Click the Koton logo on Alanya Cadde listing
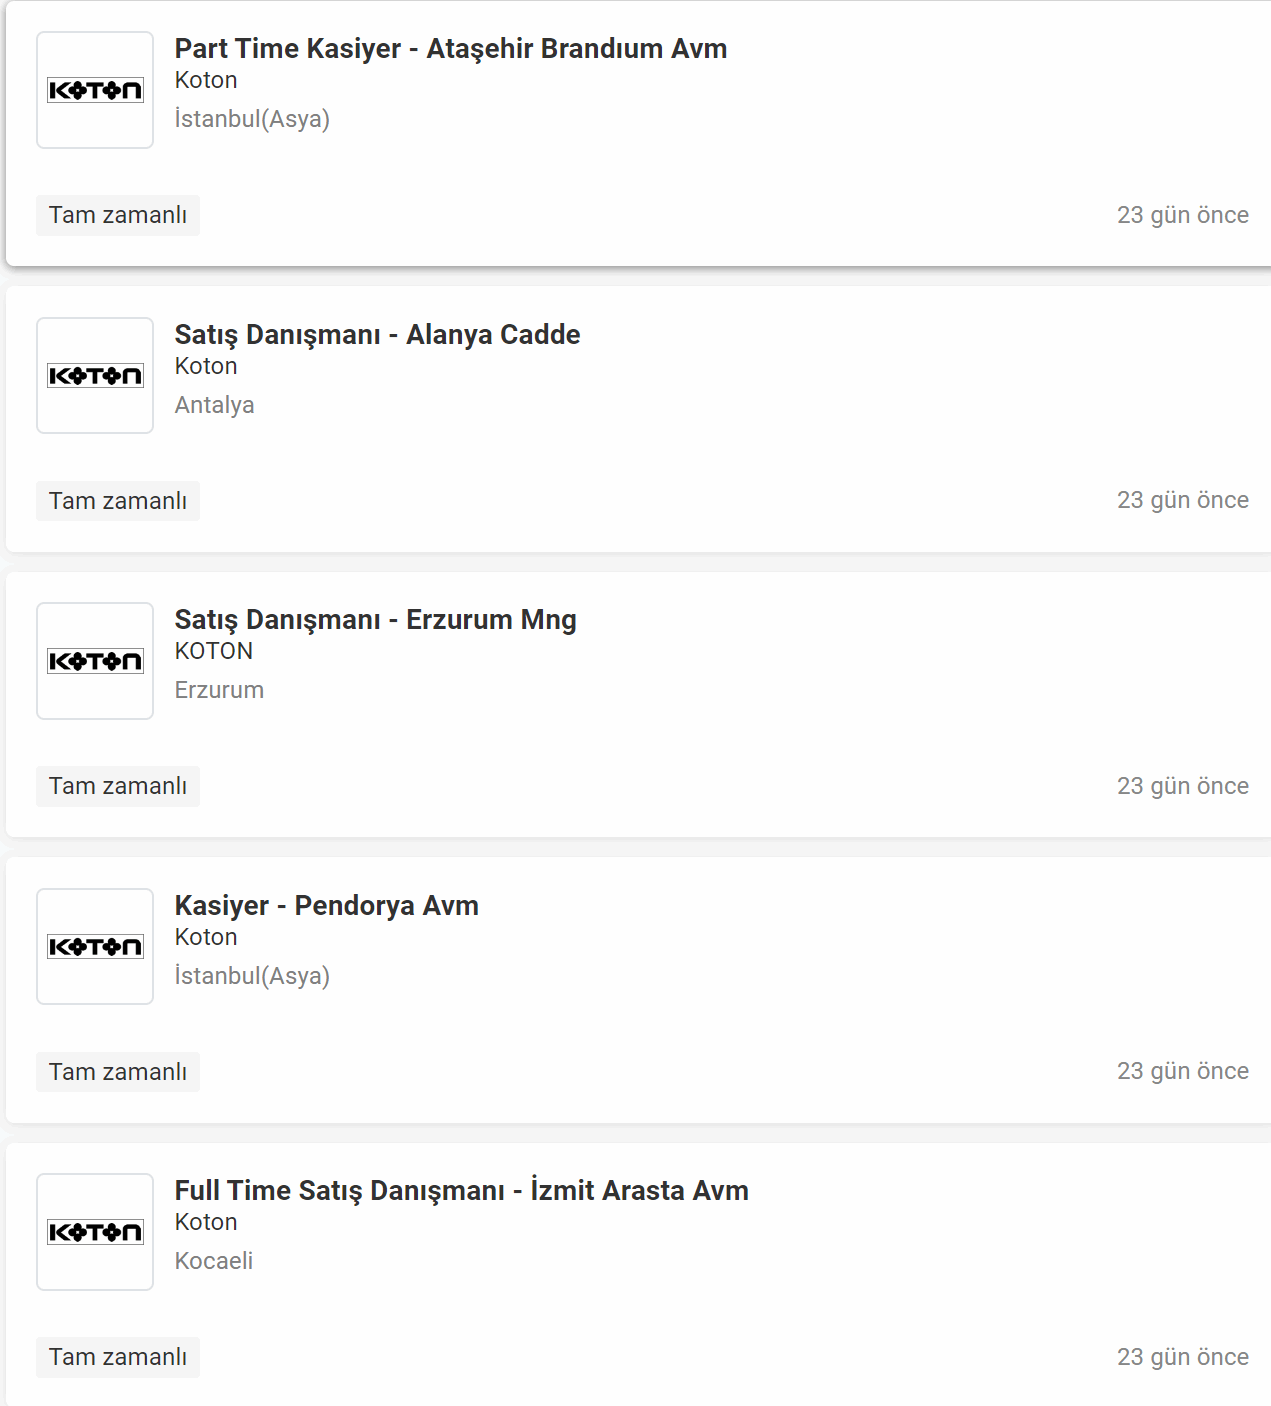 [95, 375]
